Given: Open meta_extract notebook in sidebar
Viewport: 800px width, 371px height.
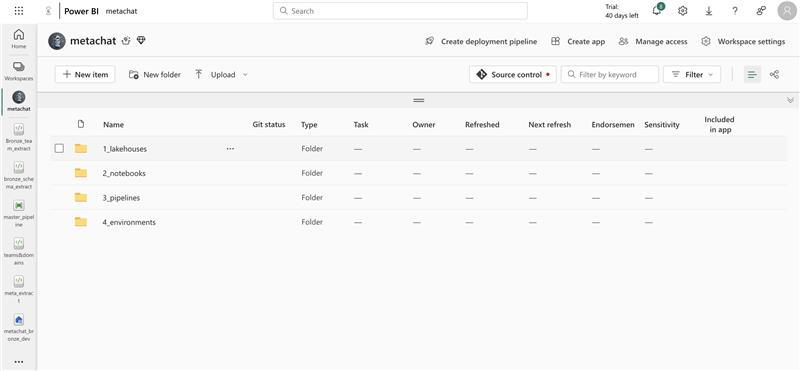Looking at the screenshot, I should point(19,289).
